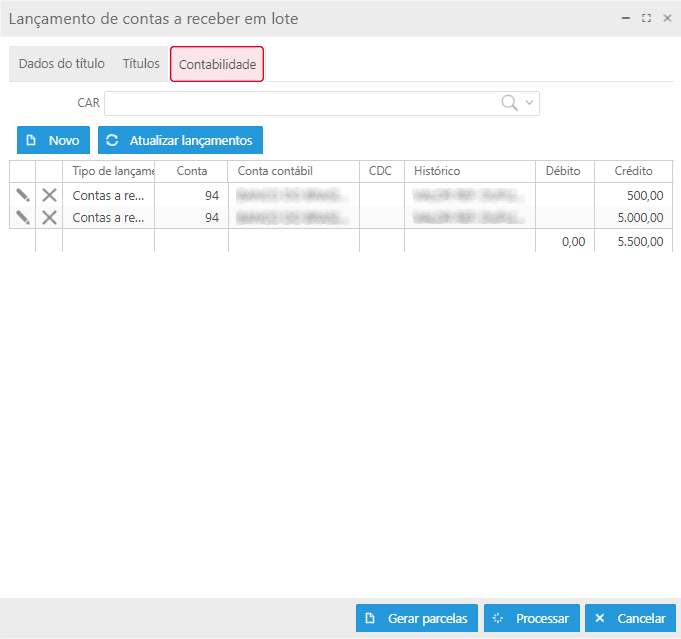The width and height of the screenshot is (681, 639).
Task: Click the edit pencil icon in first row
Action: click(23, 196)
